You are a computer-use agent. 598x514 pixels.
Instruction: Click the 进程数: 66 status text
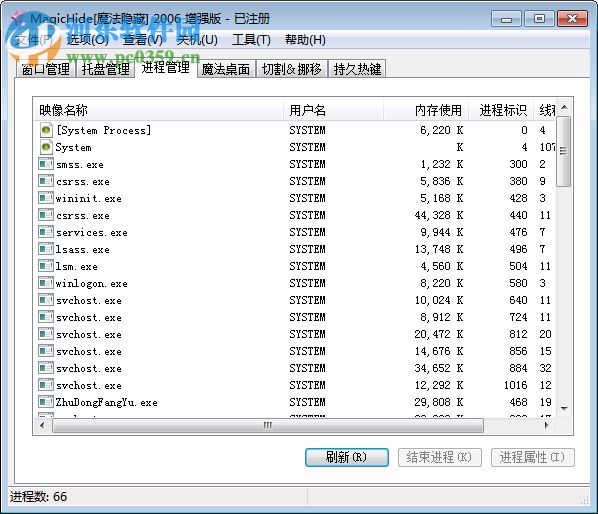click(x=39, y=496)
